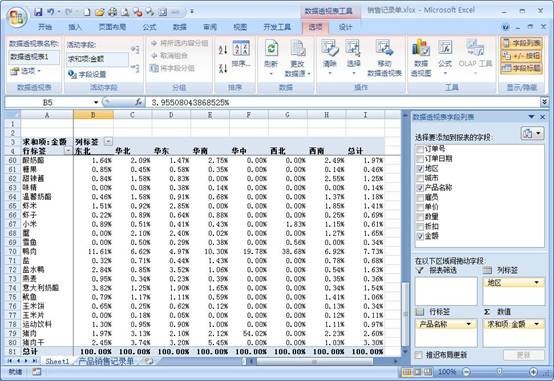The height and width of the screenshot is (381, 554).
Task: Open the Name Box dropdown arrow
Action: [96, 102]
